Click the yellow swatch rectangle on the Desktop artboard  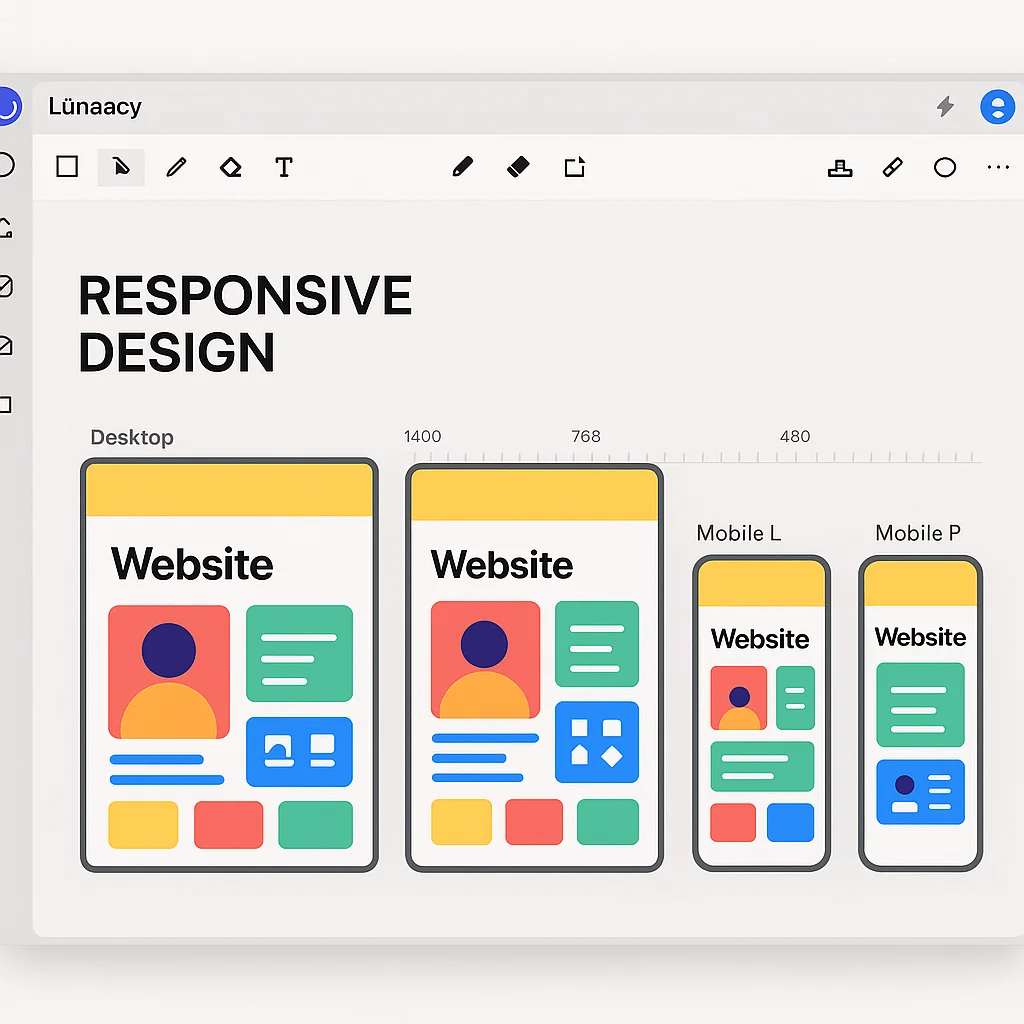point(142,824)
